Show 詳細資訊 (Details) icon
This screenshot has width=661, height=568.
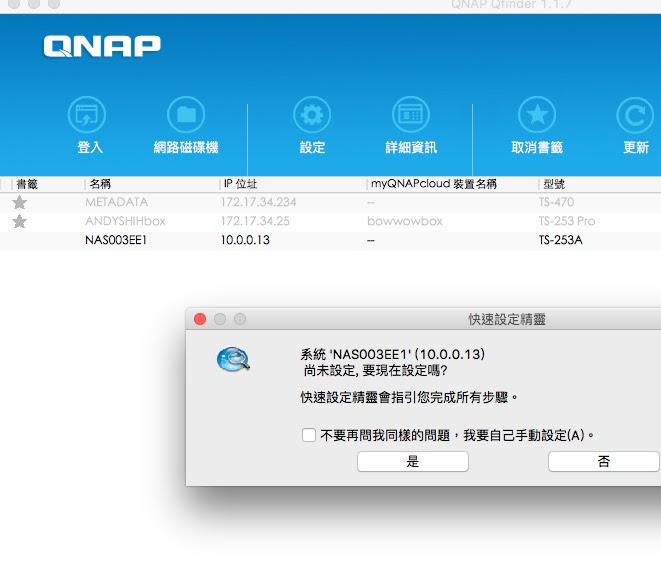coord(411,115)
